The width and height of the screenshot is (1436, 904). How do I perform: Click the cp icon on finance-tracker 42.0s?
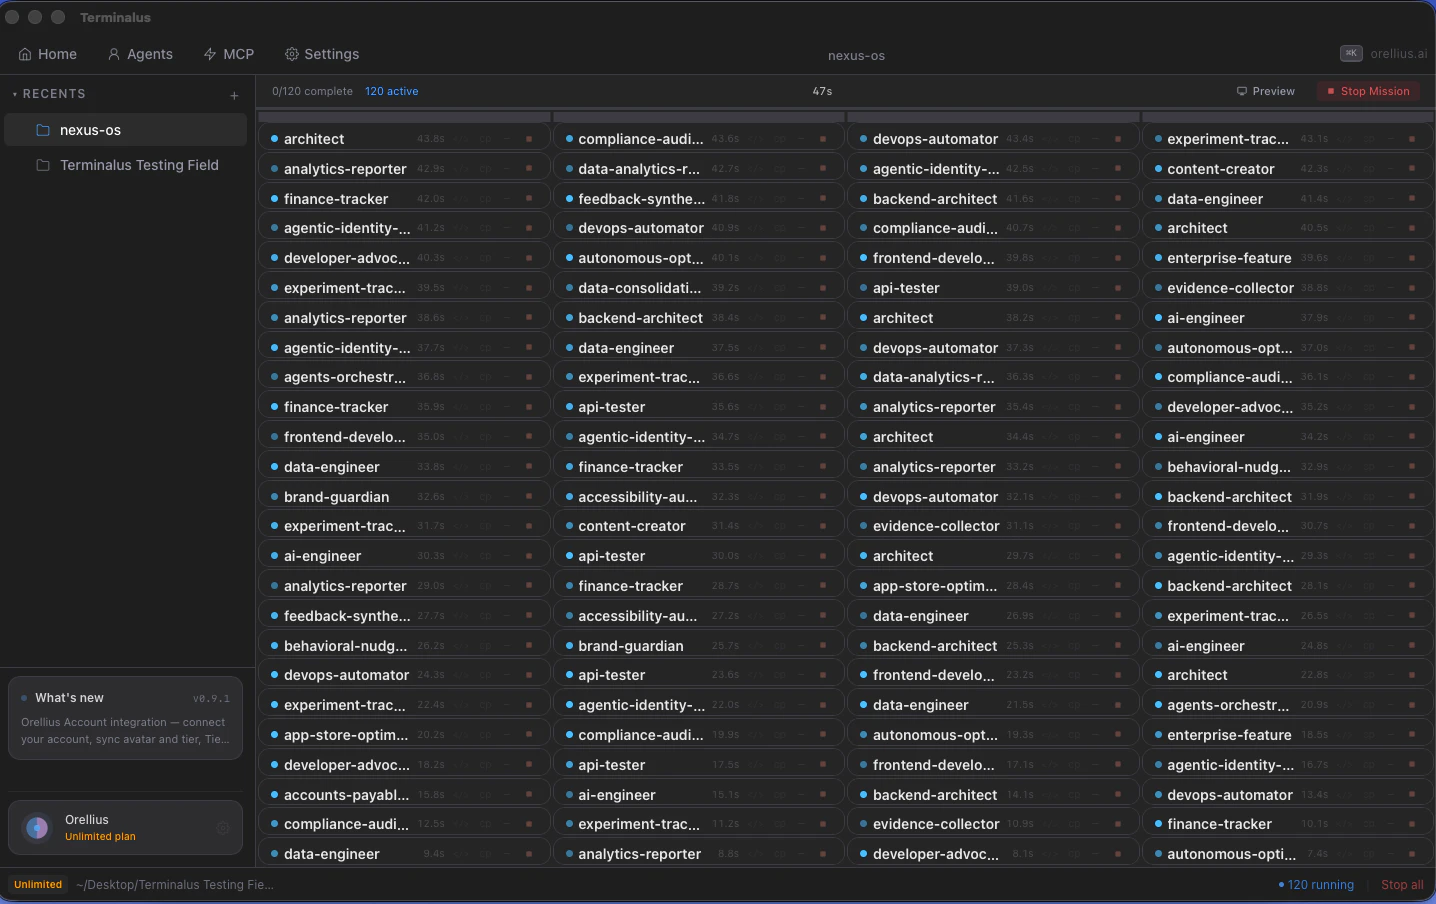point(485,198)
